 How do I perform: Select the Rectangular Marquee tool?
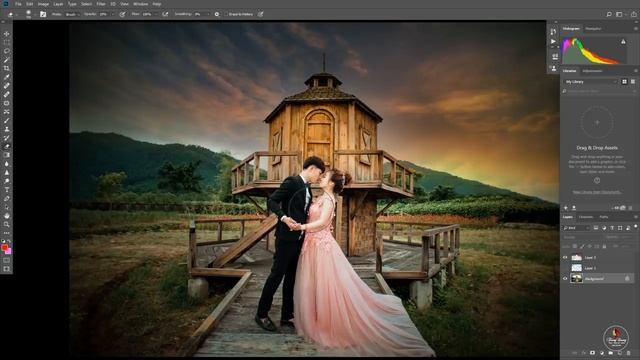(7, 42)
